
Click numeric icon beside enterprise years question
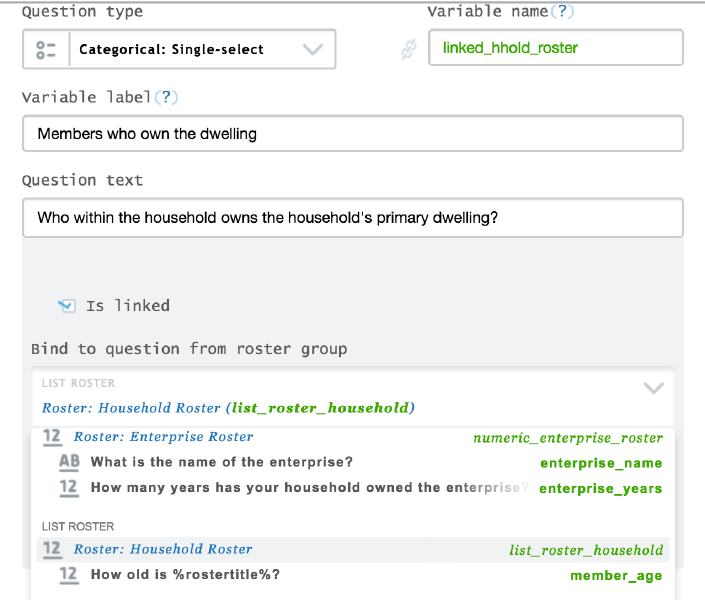(x=69, y=488)
